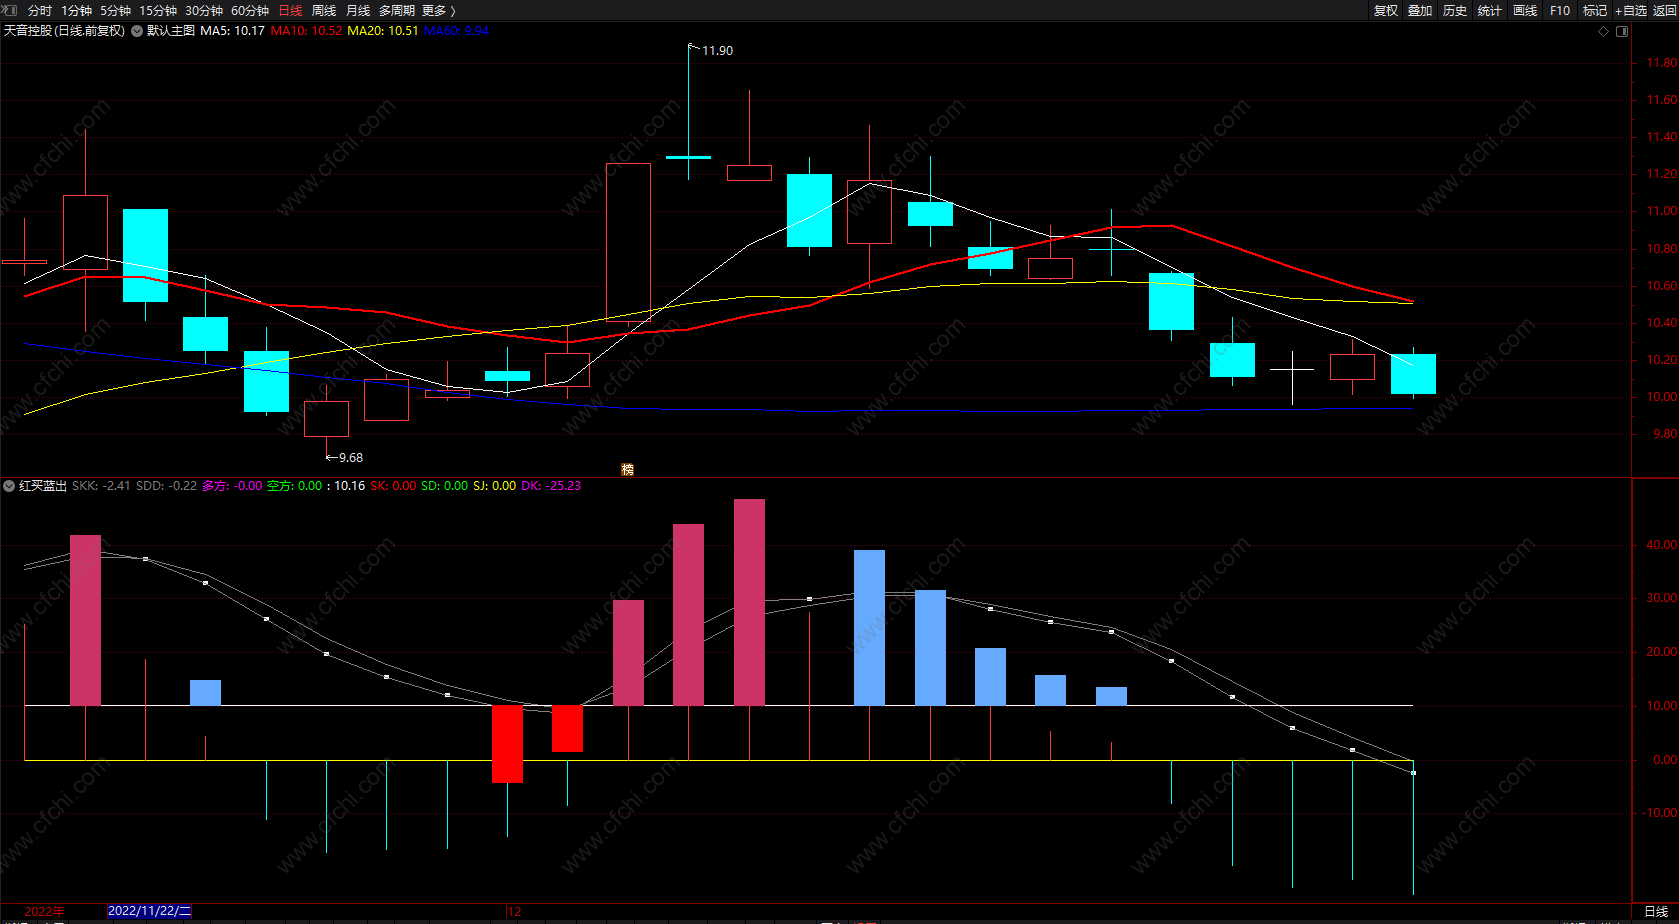Screen dimensions: 1679x924
Task: Click the collapse sidebar icon at top-left
Action: [x=10, y=10]
